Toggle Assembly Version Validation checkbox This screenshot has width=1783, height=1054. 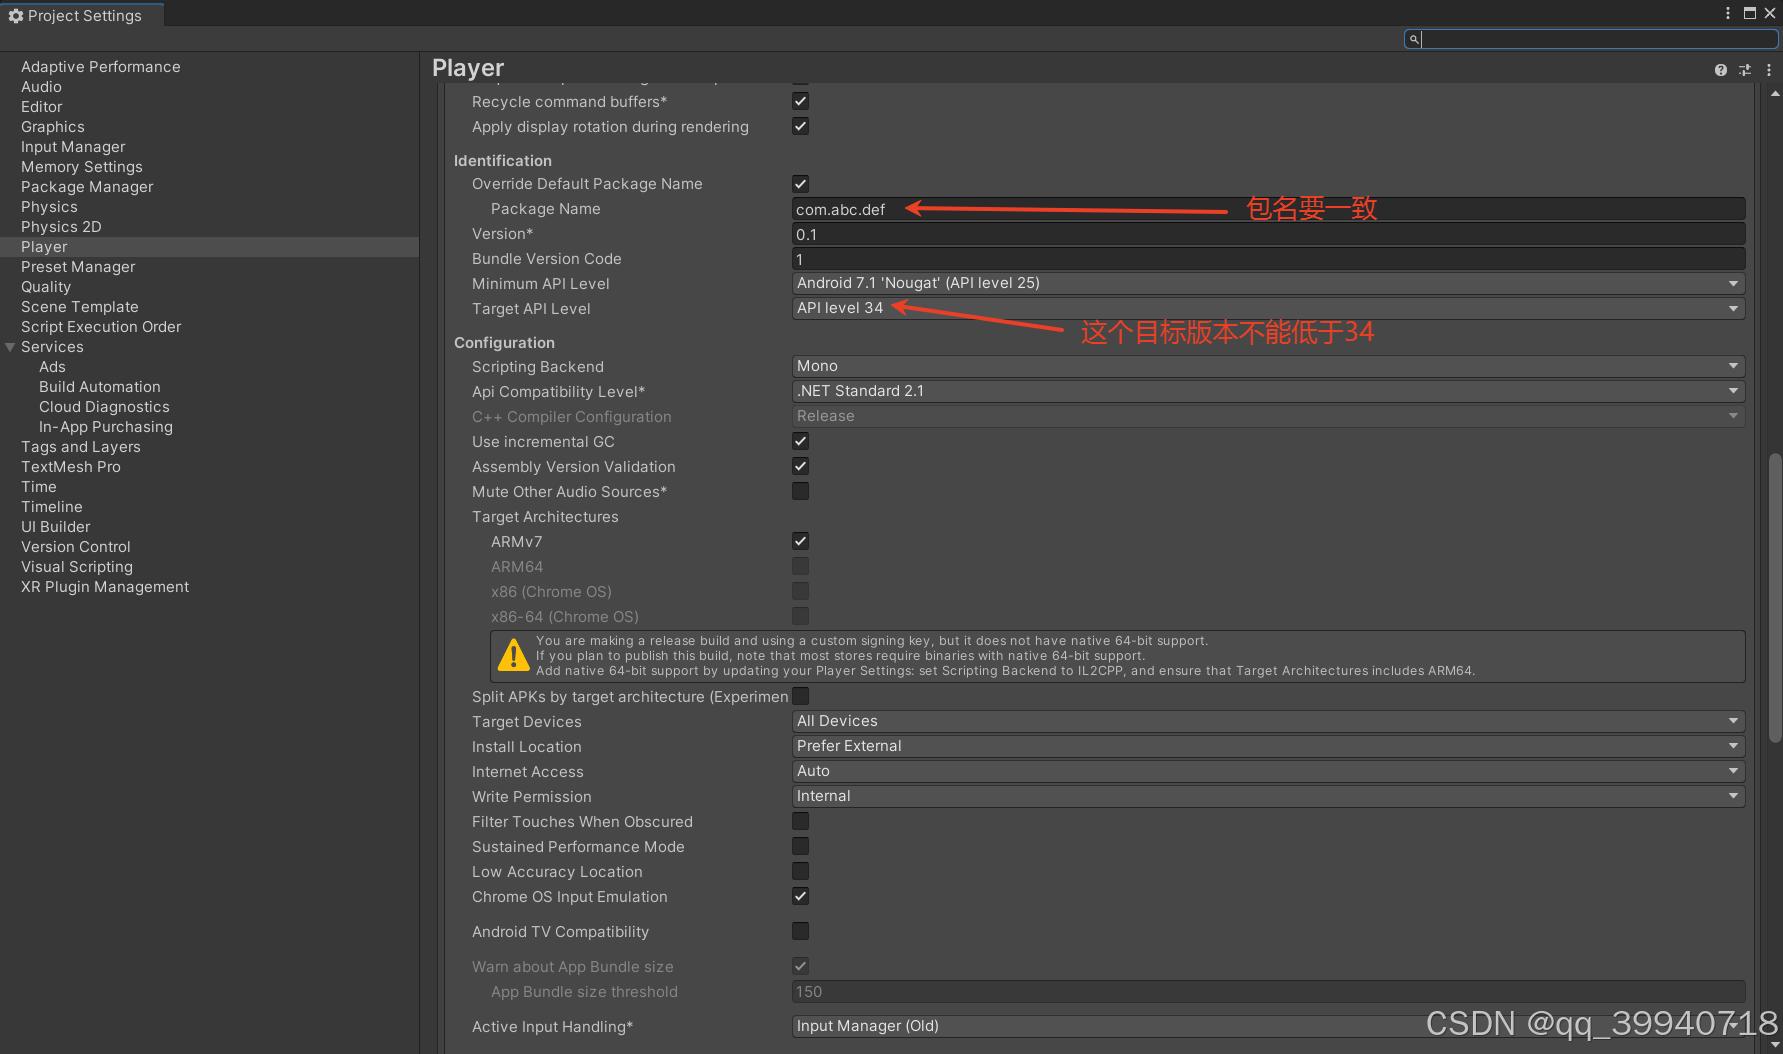coord(800,466)
